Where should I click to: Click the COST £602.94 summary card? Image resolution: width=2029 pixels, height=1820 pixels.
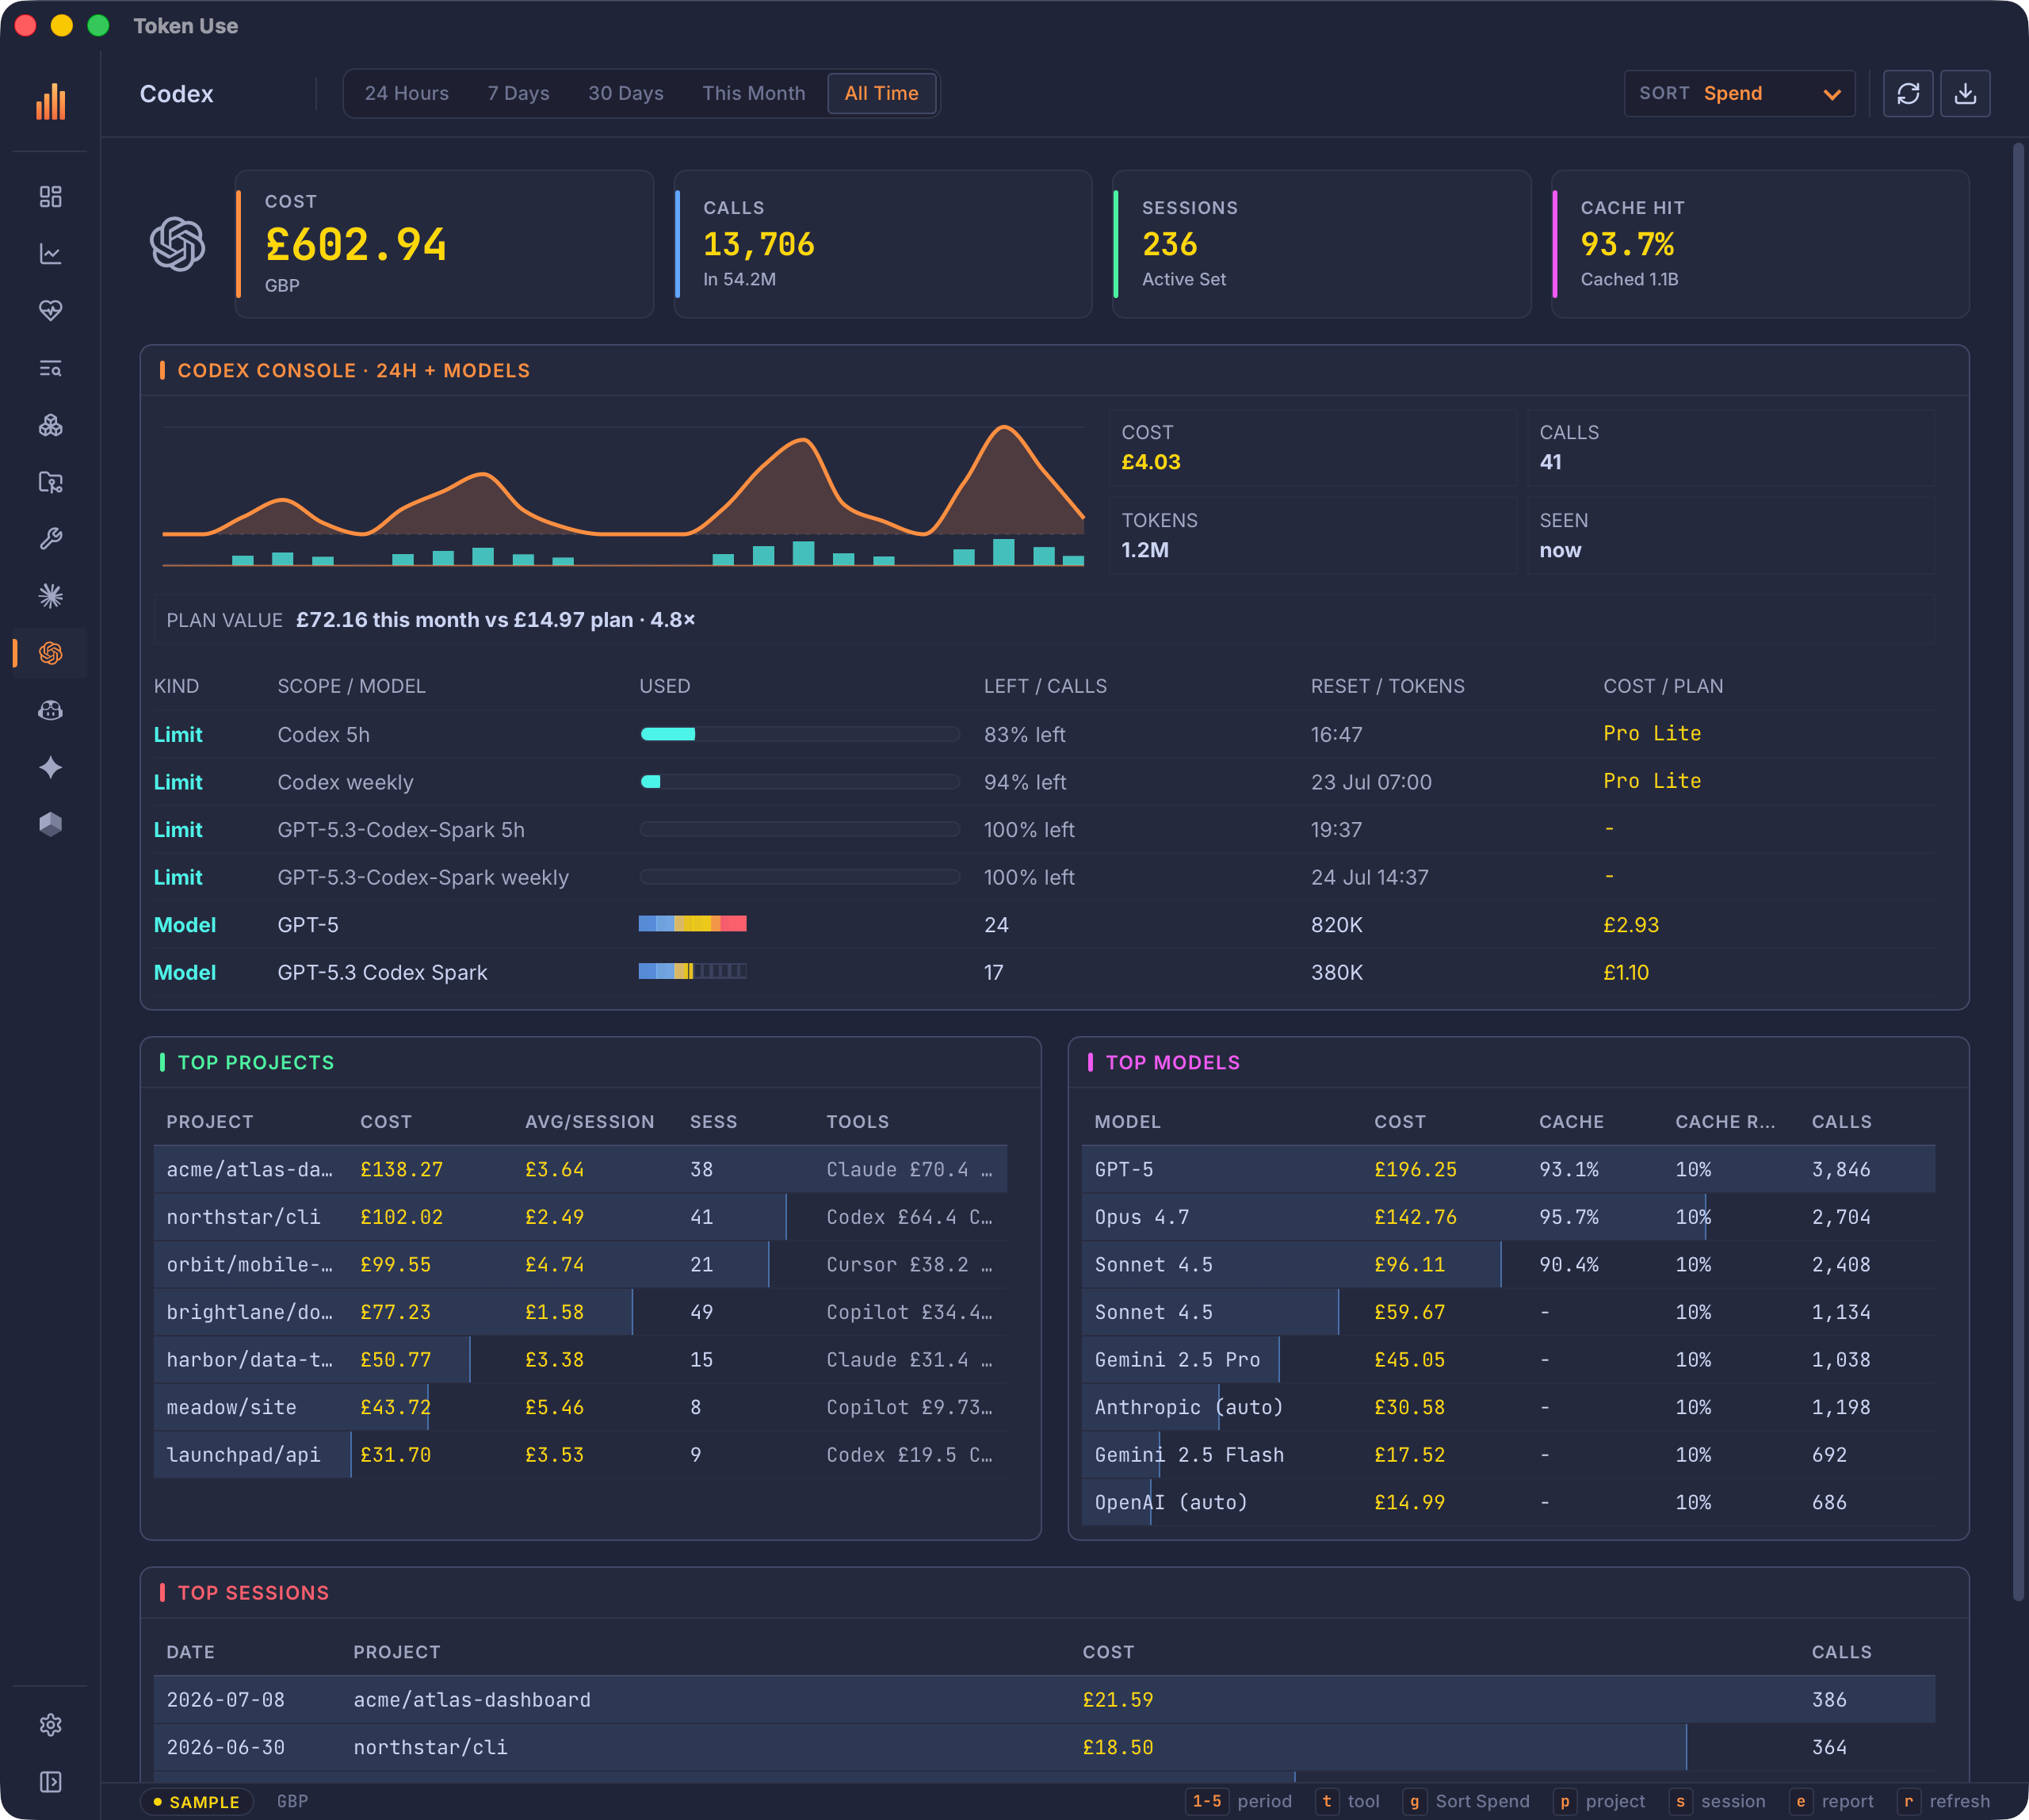click(x=444, y=244)
